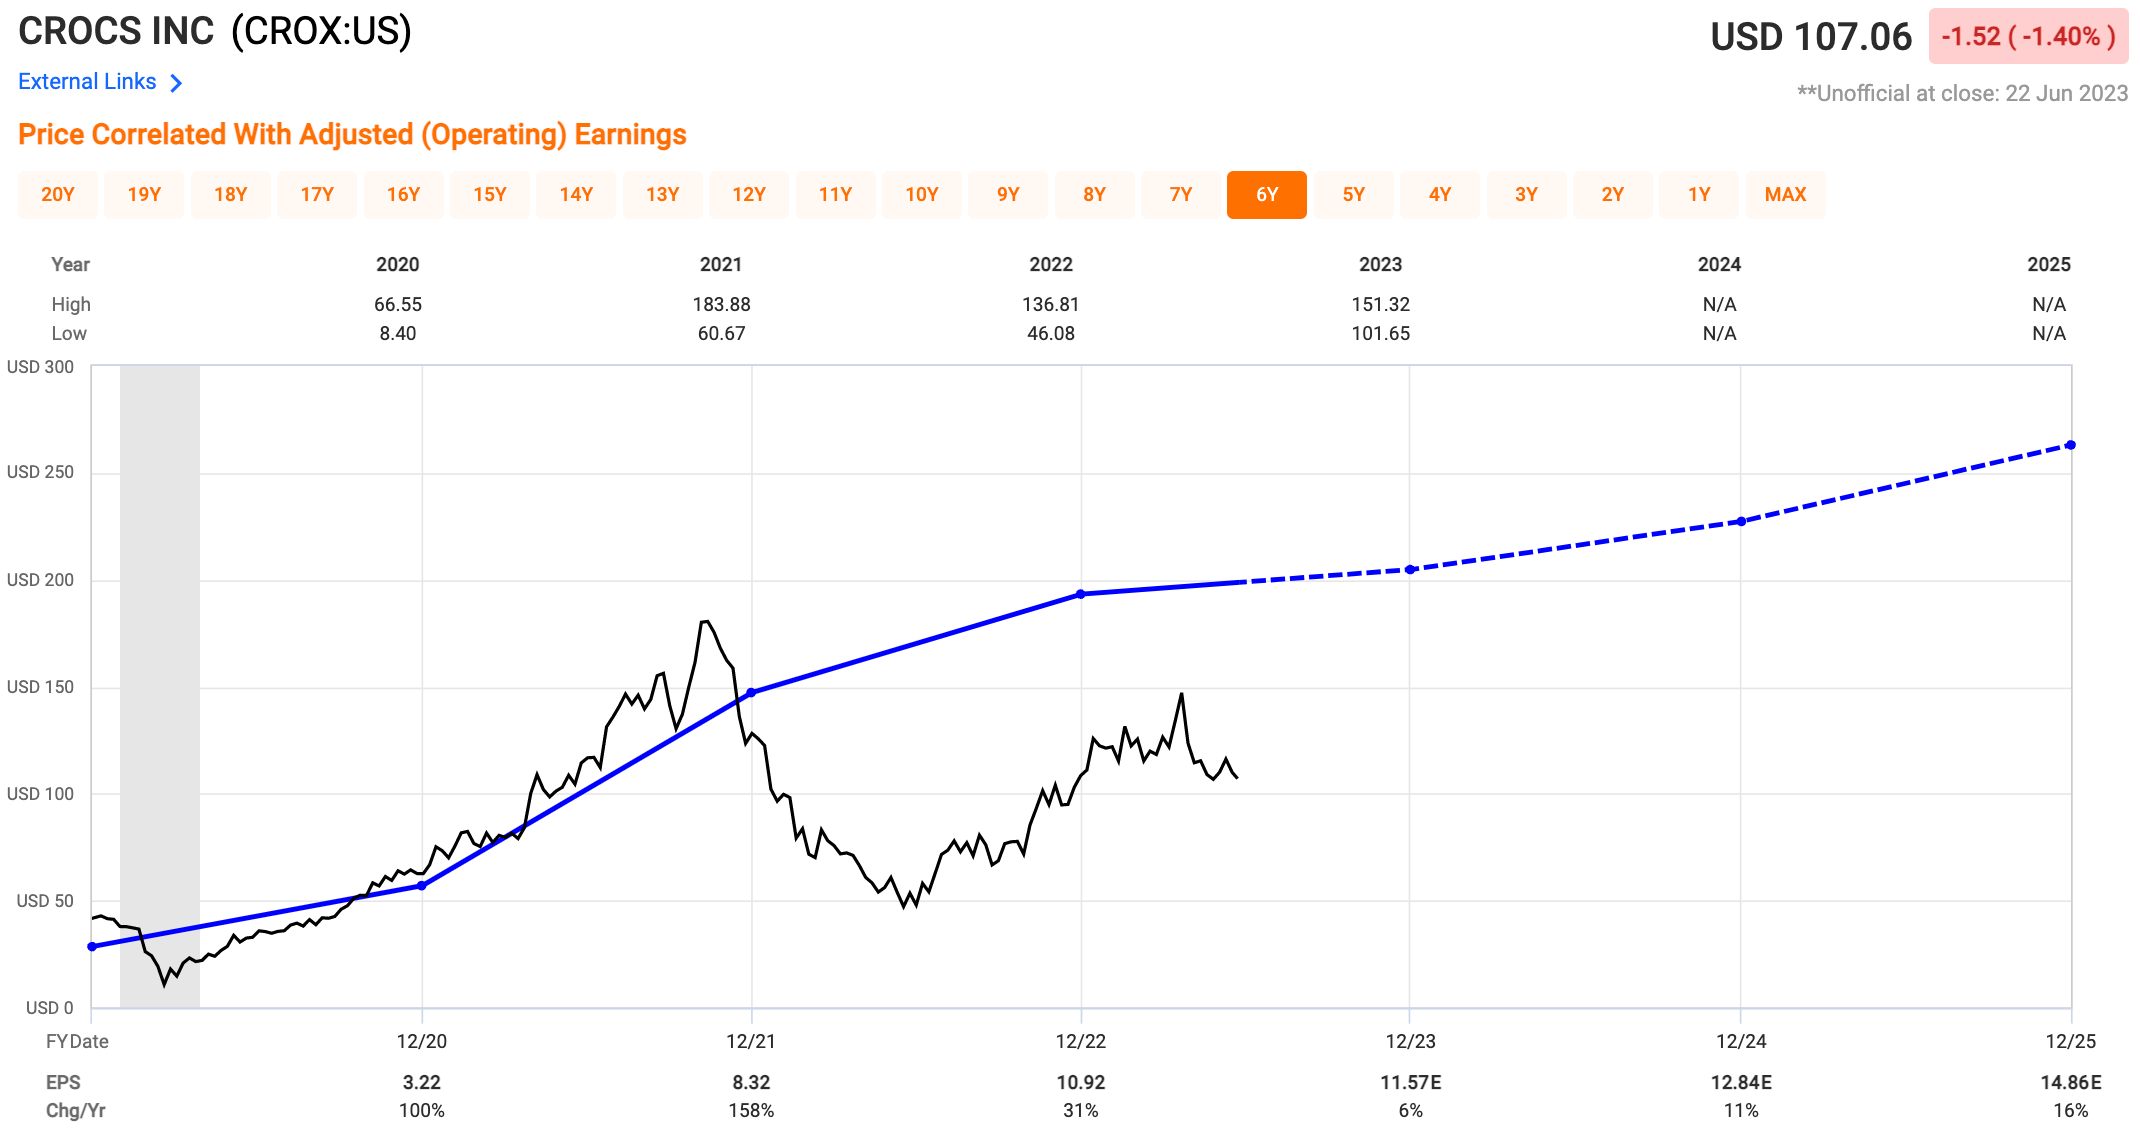Click the EPS value 8.32
The width and height of the screenshot is (2140, 1130).
(x=751, y=1083)
